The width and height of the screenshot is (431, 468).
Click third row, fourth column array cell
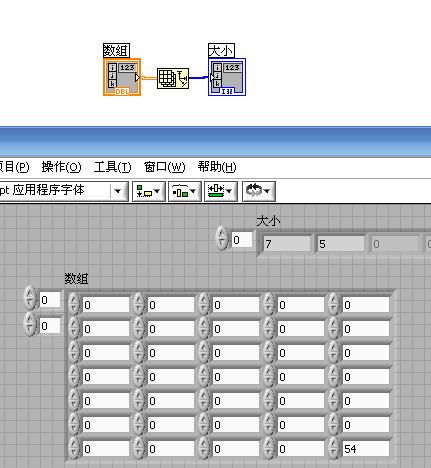300,353
